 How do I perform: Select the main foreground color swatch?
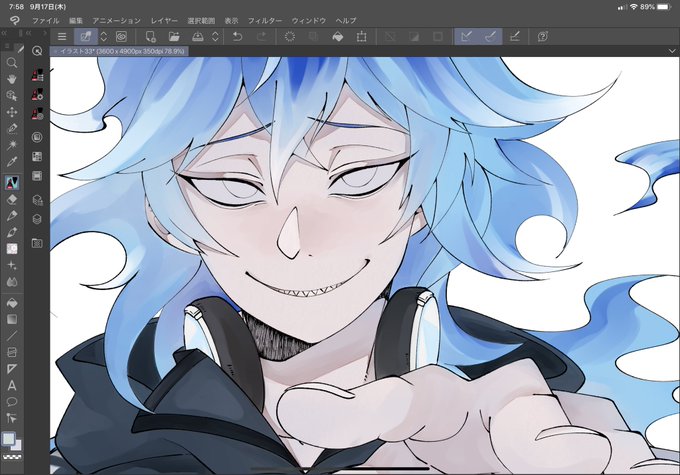click(8, 439)
